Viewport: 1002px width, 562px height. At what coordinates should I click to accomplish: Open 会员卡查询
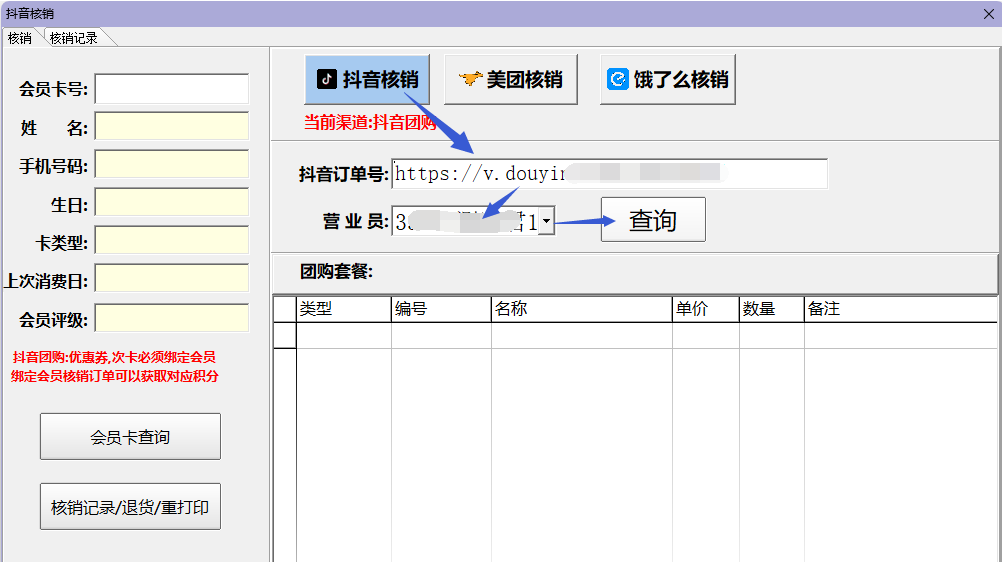[130, 437]
